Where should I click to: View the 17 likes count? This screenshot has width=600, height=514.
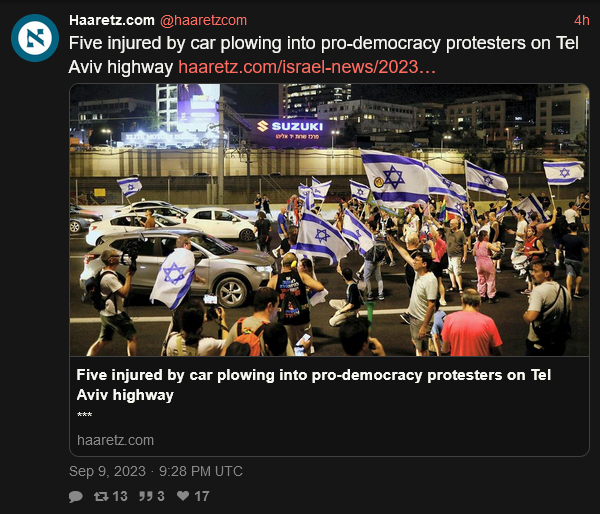click(x=202, y=496)
